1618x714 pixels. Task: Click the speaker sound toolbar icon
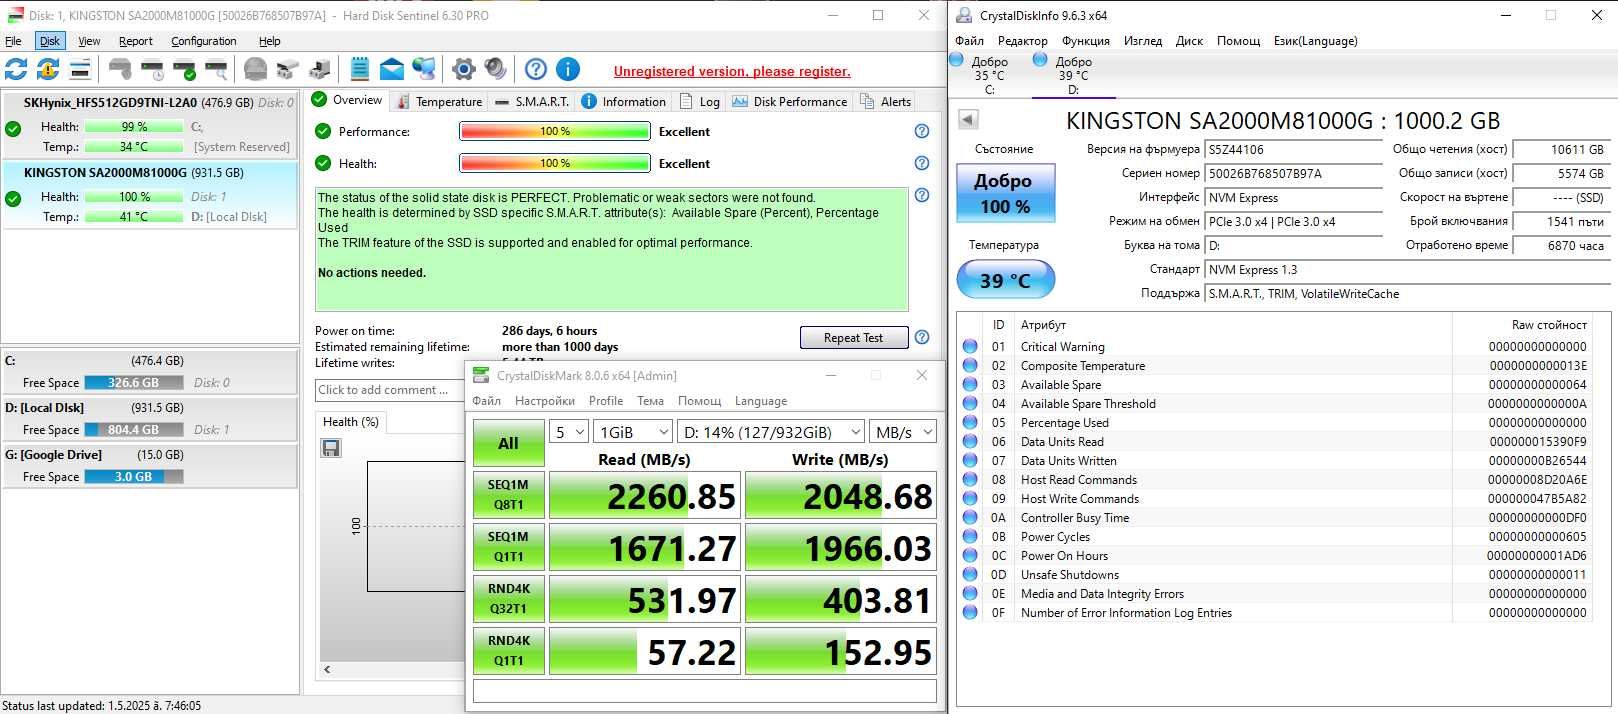click(495, 69)
